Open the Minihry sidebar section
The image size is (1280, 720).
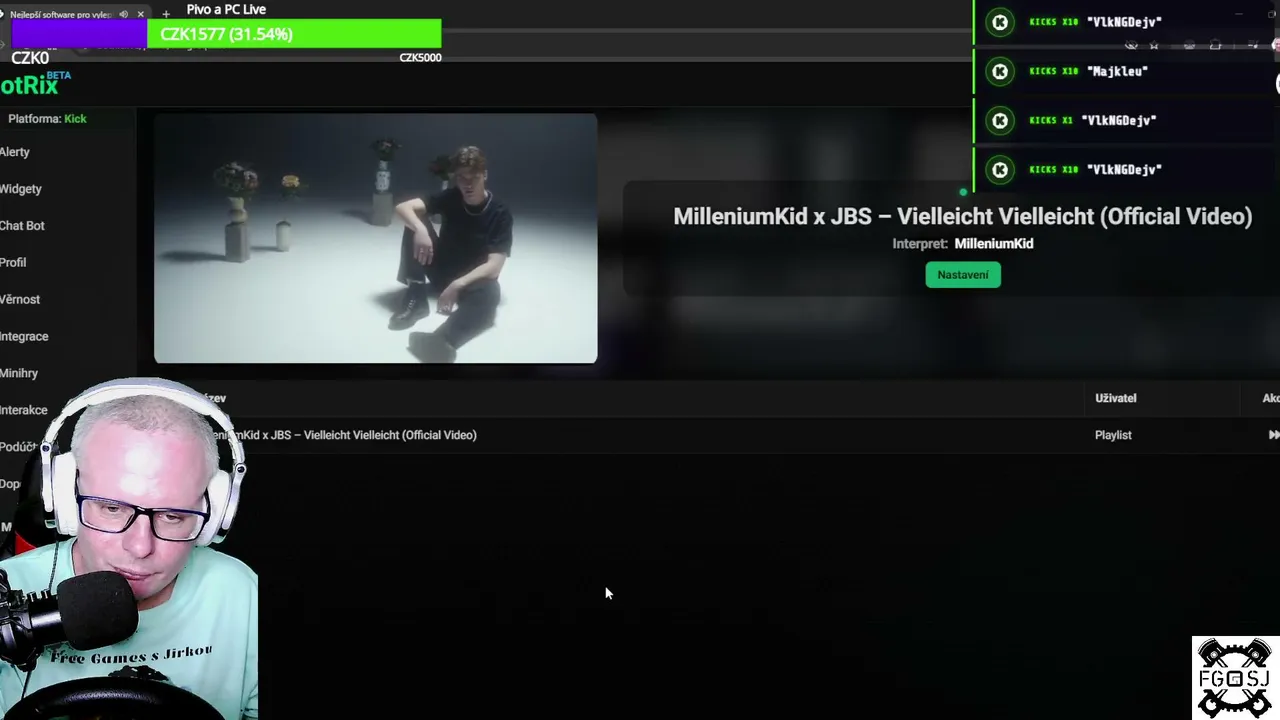19,374
